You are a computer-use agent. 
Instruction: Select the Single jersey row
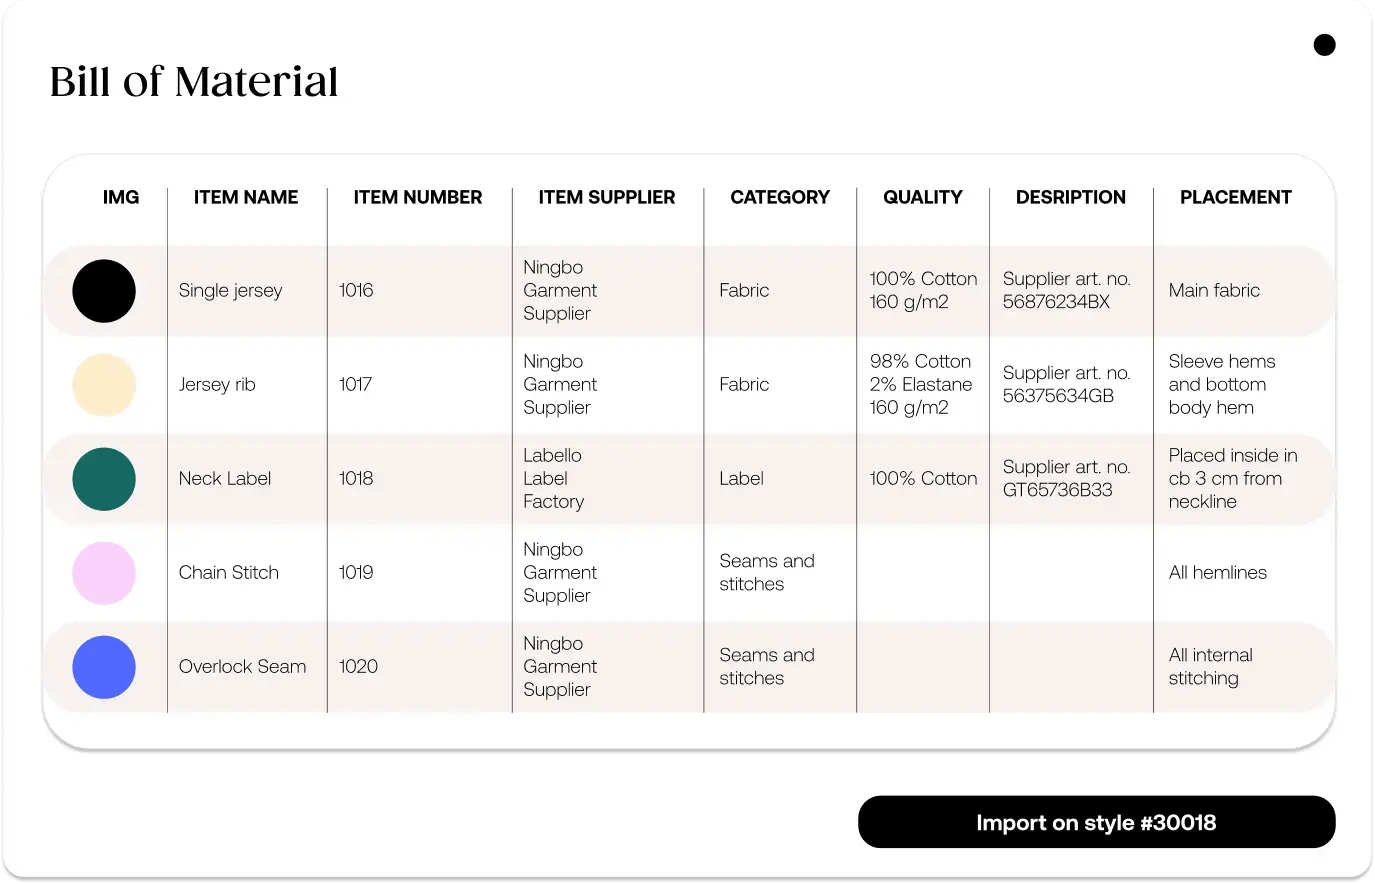690,291
